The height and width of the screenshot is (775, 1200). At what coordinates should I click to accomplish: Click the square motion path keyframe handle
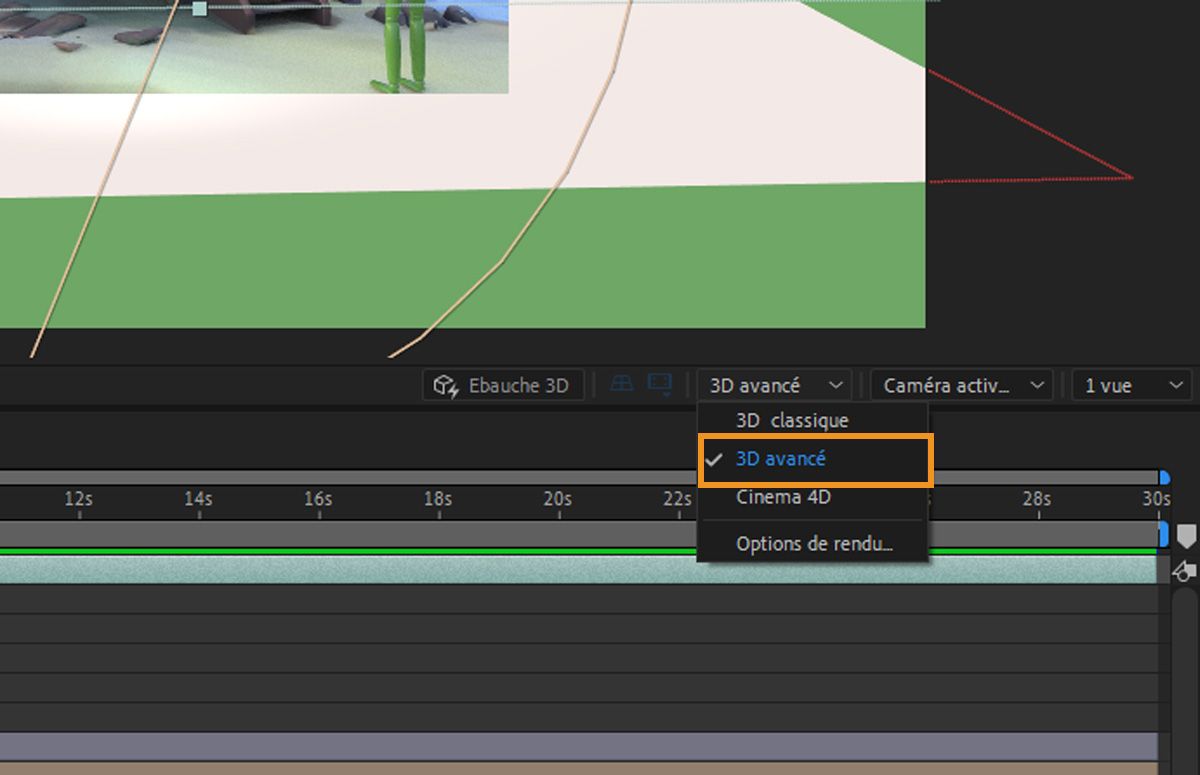[x=200, y=8]
